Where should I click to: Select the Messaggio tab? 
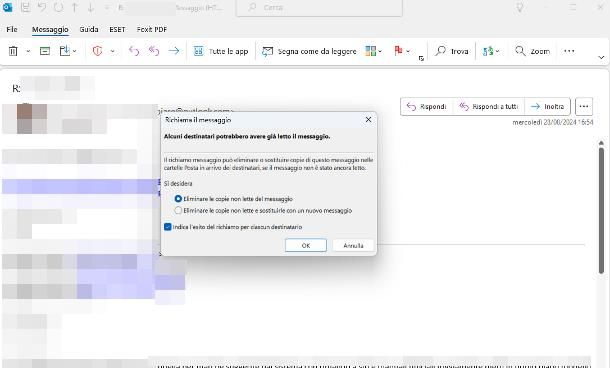(50, 29)
